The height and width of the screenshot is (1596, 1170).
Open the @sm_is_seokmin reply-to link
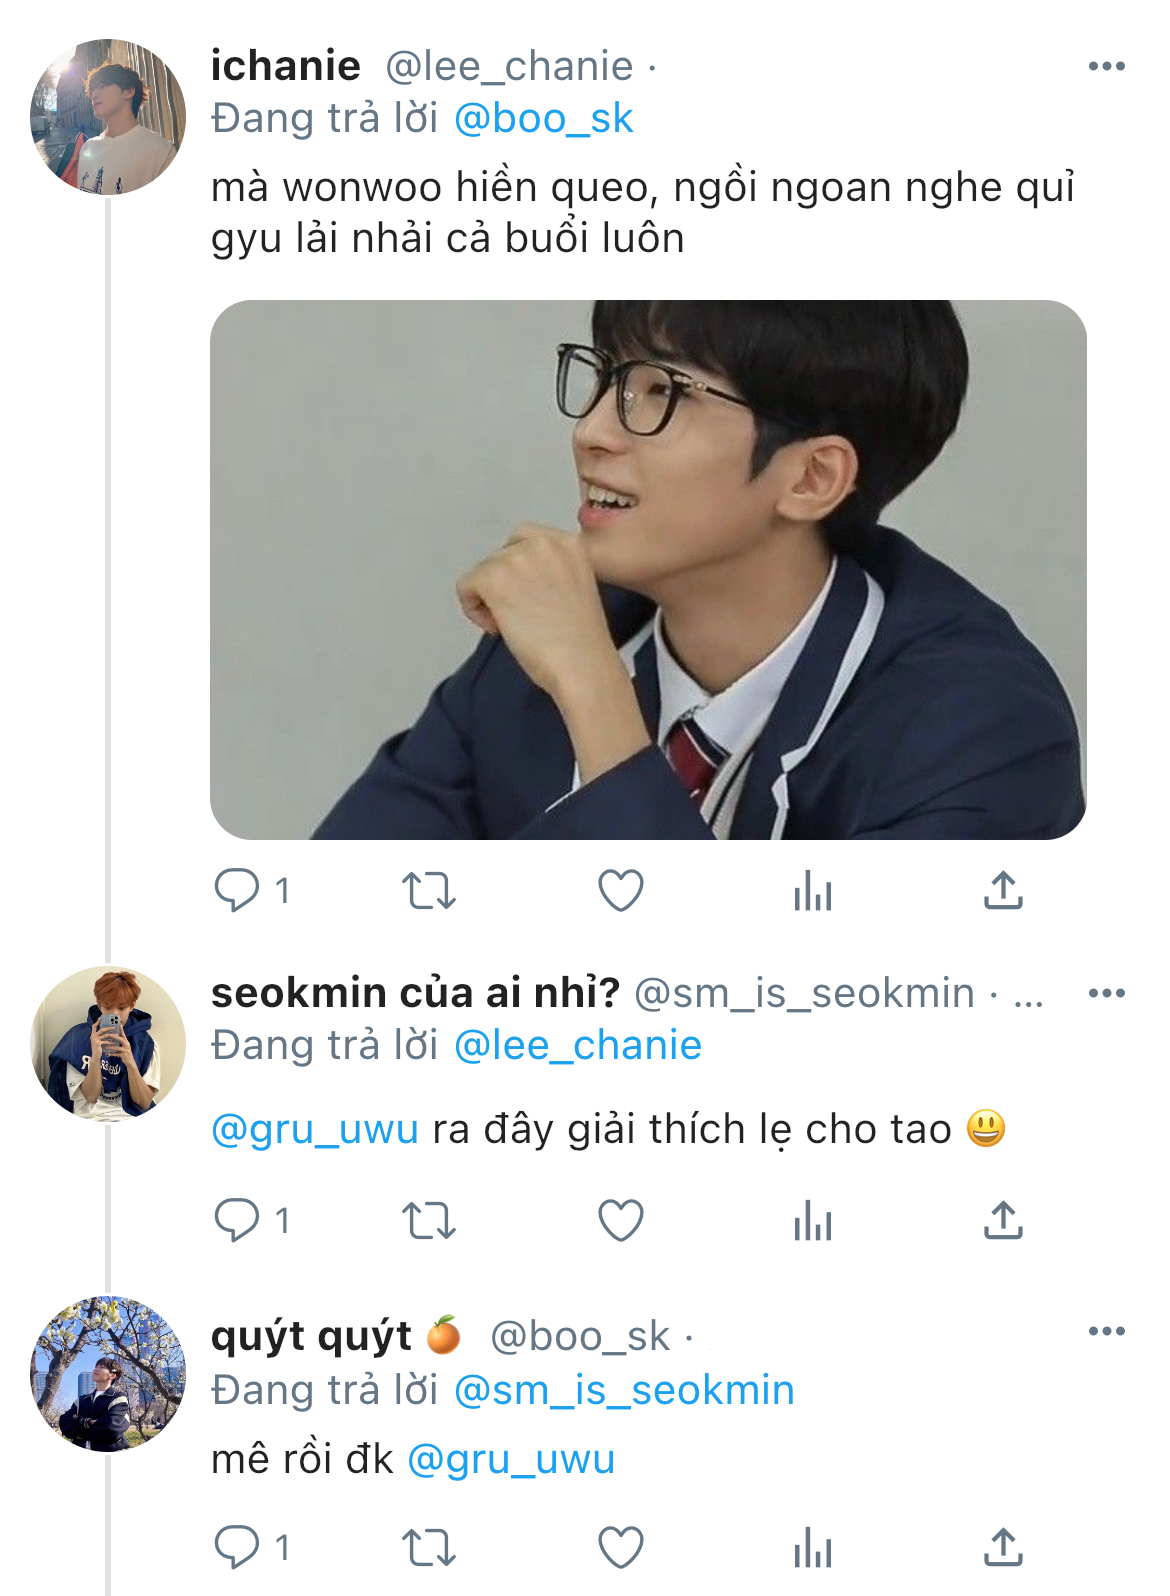click(x=624, y=1391)
